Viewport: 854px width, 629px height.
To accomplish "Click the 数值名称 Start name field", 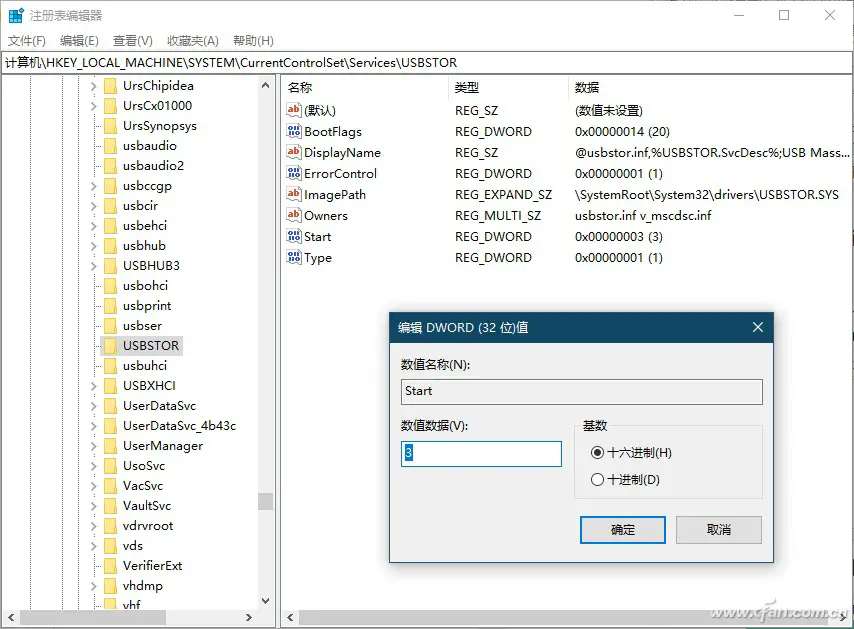I will point(582,392).
